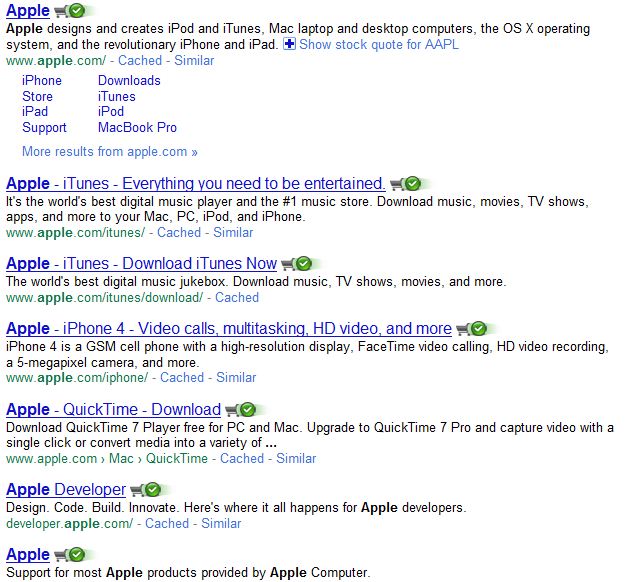Click the cart icon next to 'QuickTime - Download'
Viewport: 630px width, 582px height.
point(231,410)
